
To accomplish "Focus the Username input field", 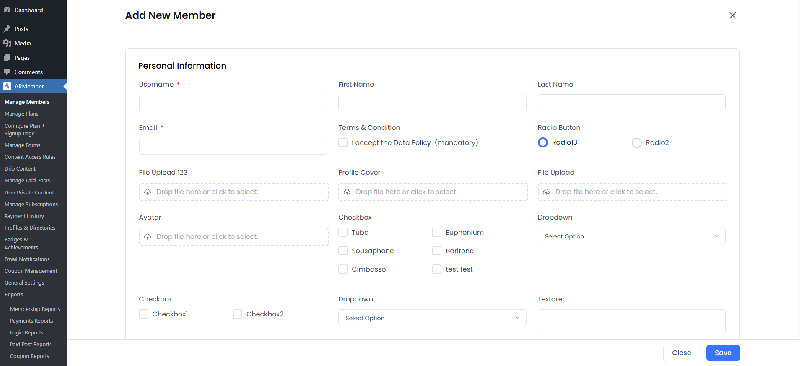I will (233, 103).
